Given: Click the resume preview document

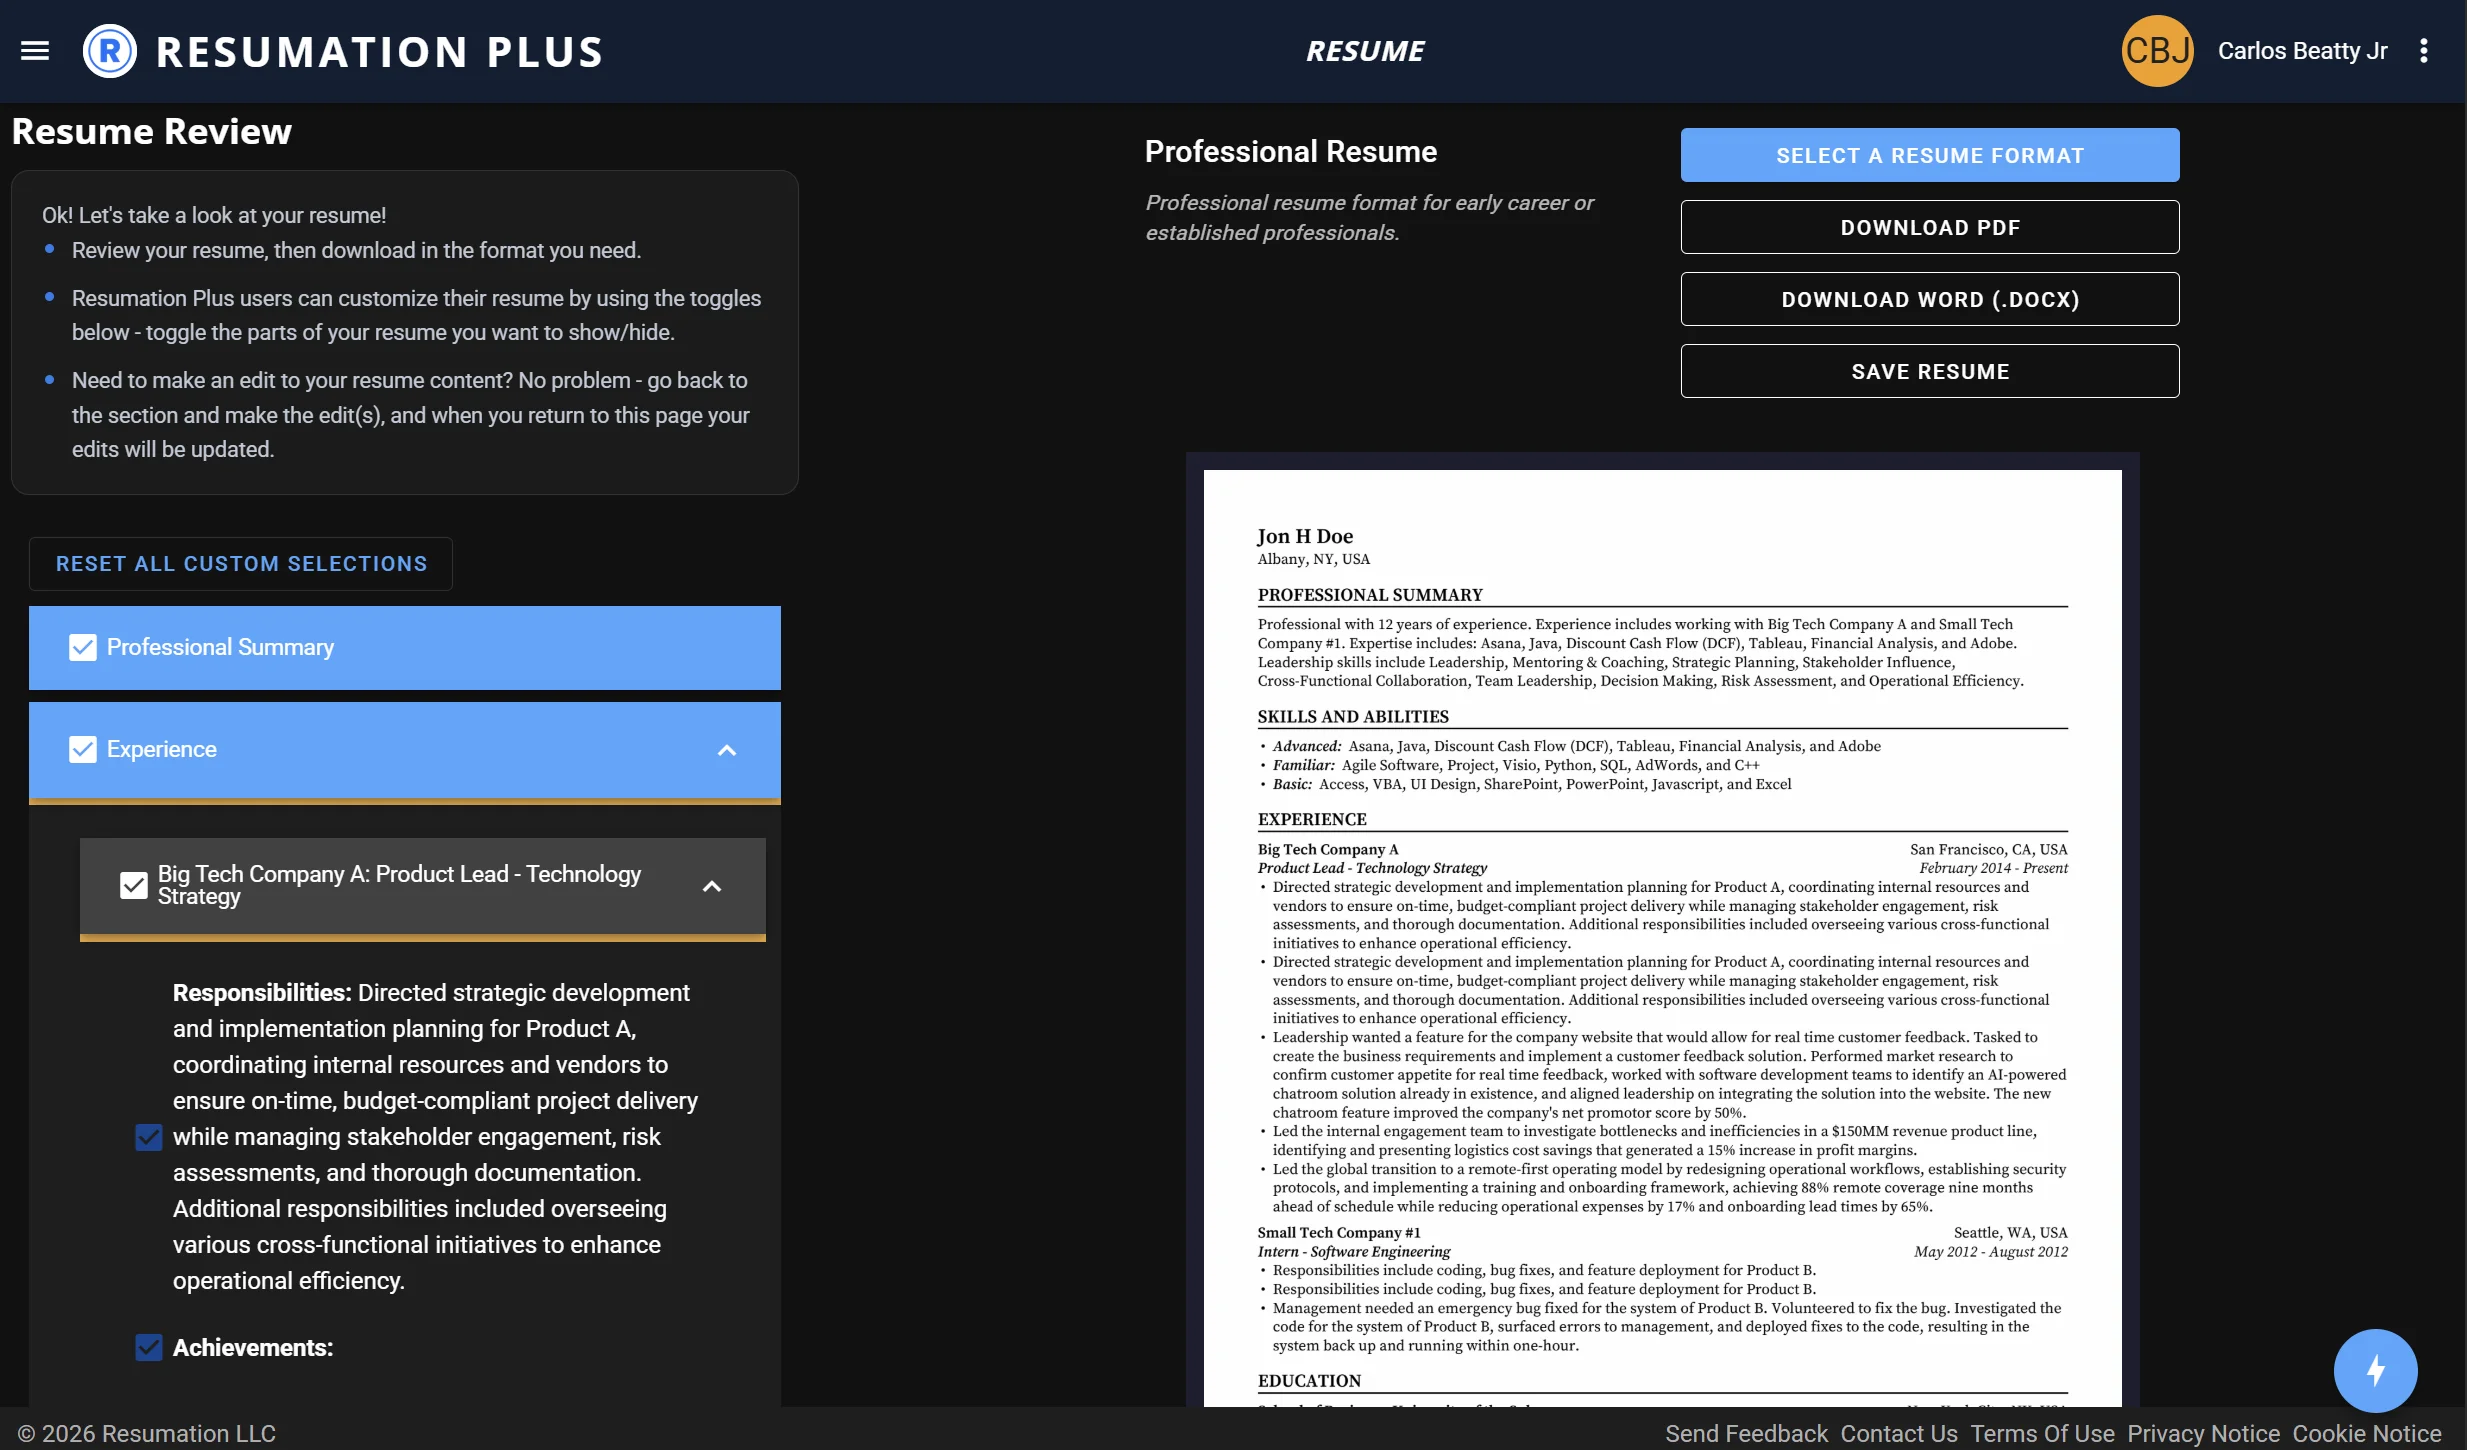Looking at the screenshot, I should (1662, 938).
